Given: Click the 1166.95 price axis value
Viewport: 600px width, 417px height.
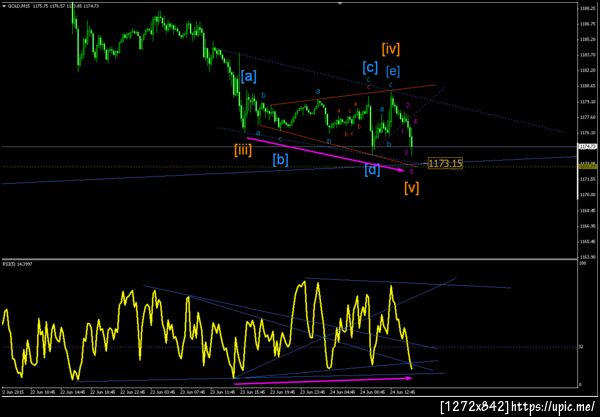Looking at the screenshot, I should [x=588, y=226].
